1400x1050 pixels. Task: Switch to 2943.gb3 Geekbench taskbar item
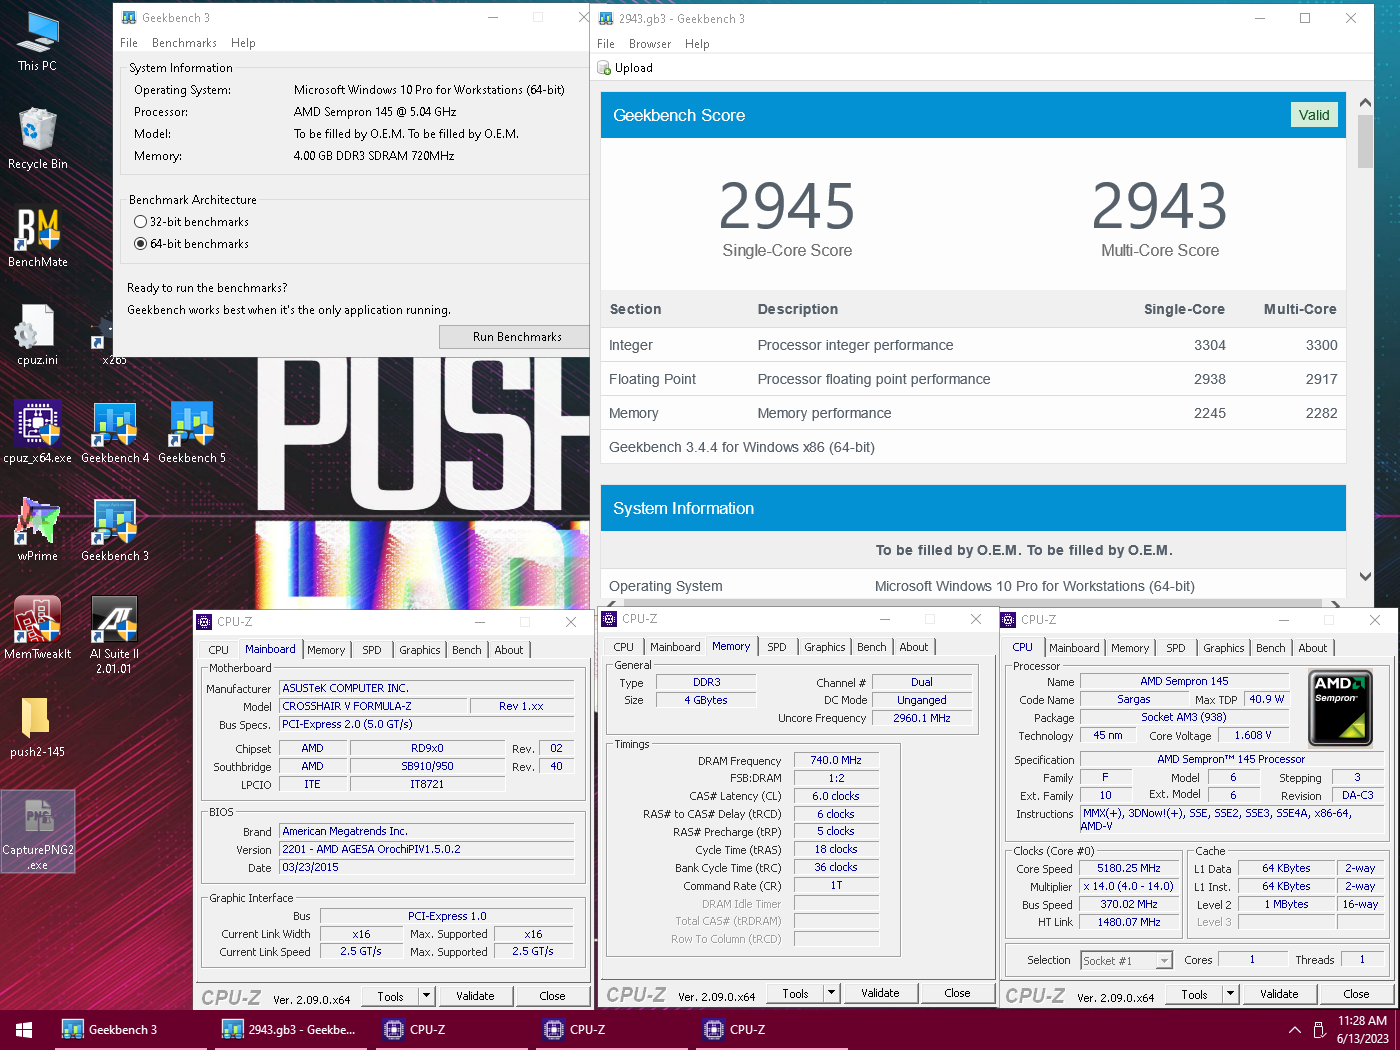tap(289, 1029)
